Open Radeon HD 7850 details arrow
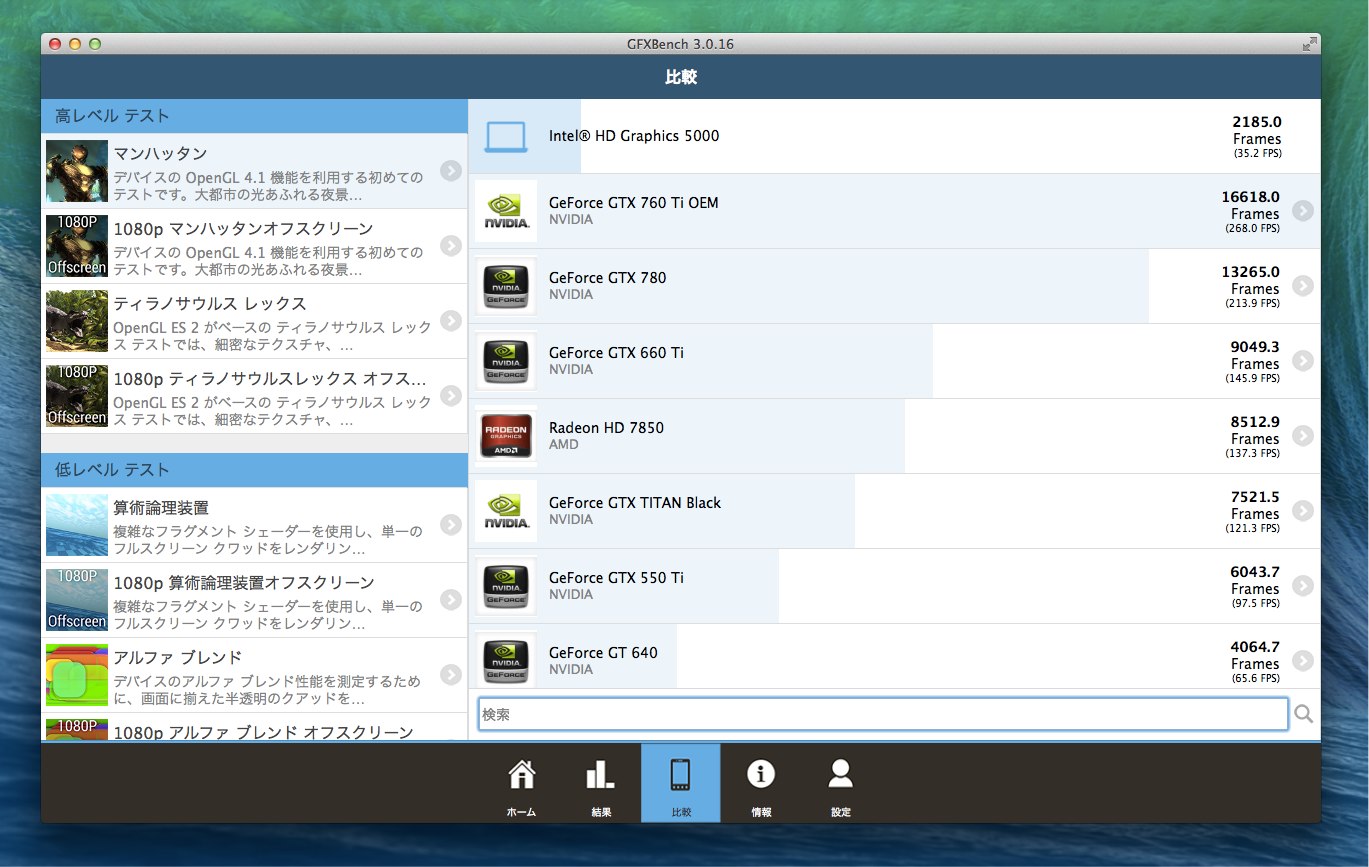The image size is (1369, 867). pyautogui.click(x=1302, y=436)
